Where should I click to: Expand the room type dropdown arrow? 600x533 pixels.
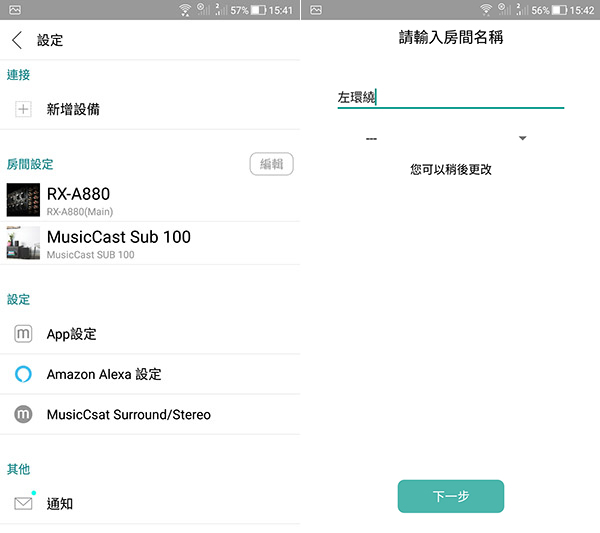(x=522, y=138)
